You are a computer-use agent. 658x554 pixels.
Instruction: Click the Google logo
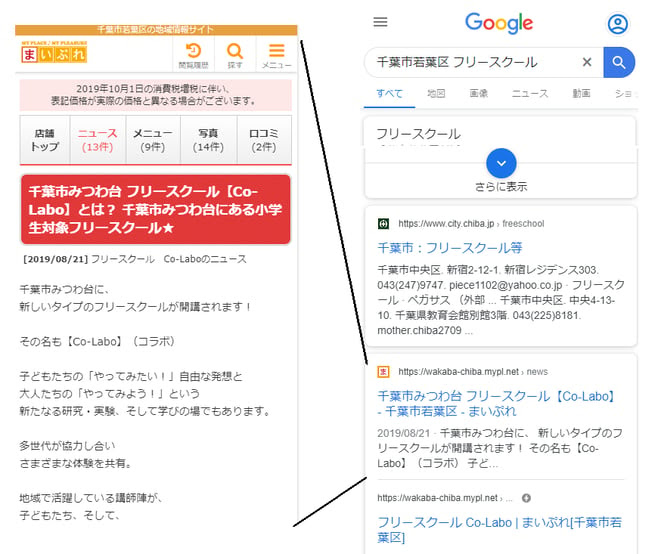pos(499,23)
